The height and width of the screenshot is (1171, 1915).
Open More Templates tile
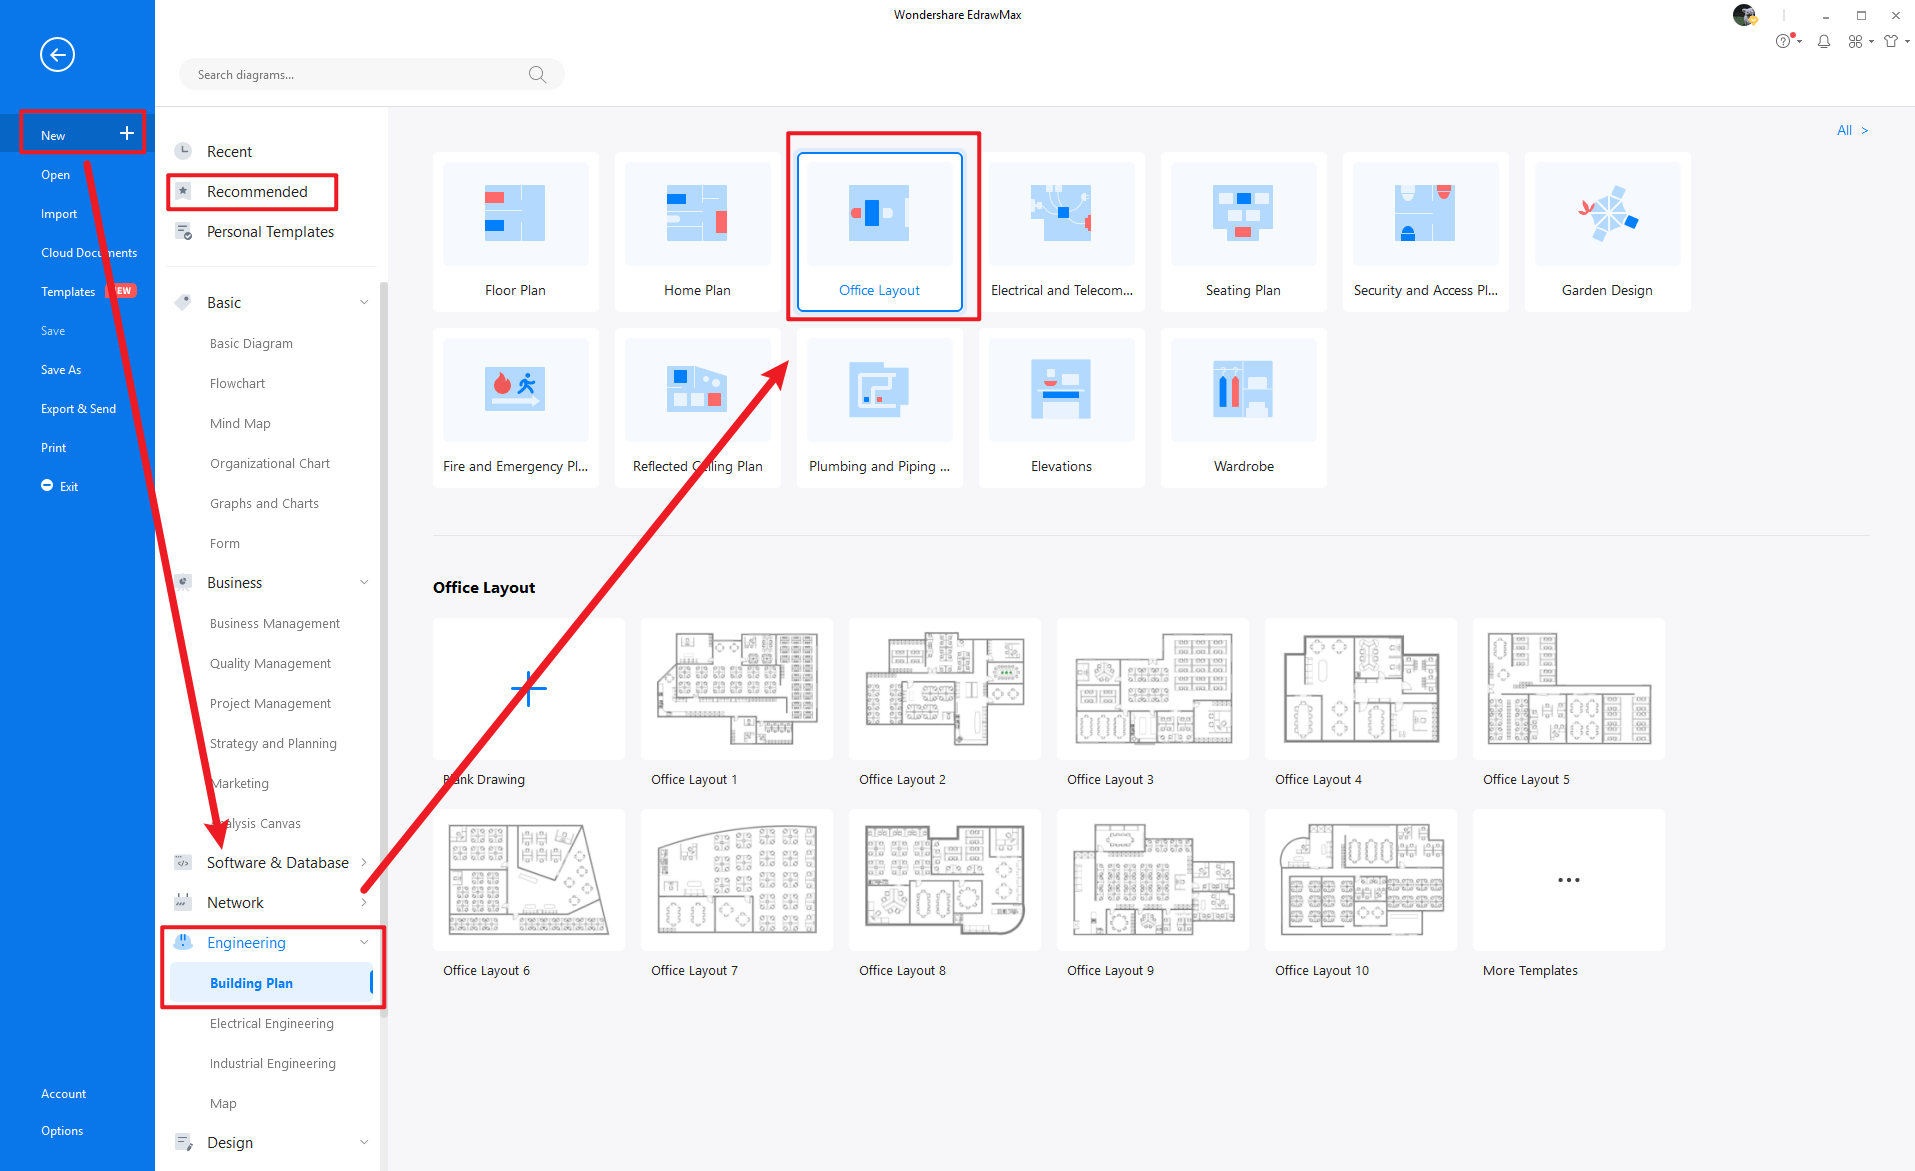(x=1568, y=881)
